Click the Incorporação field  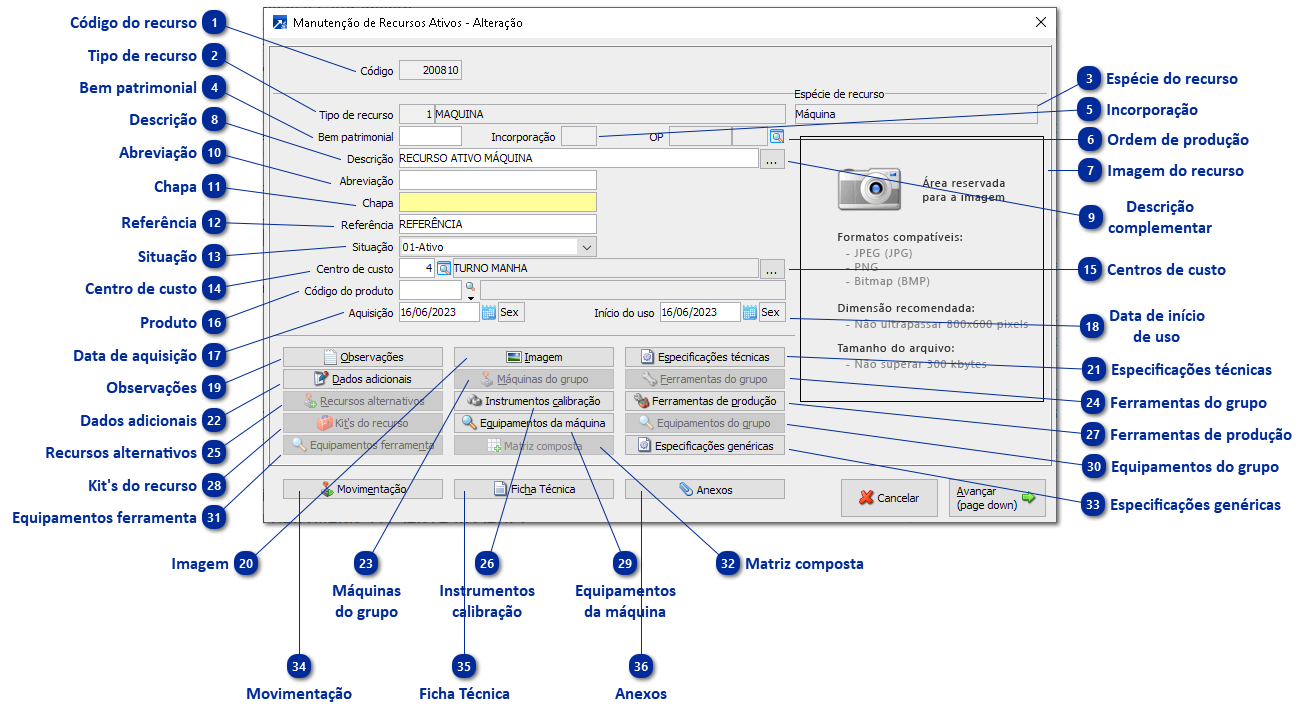[579, 136]
